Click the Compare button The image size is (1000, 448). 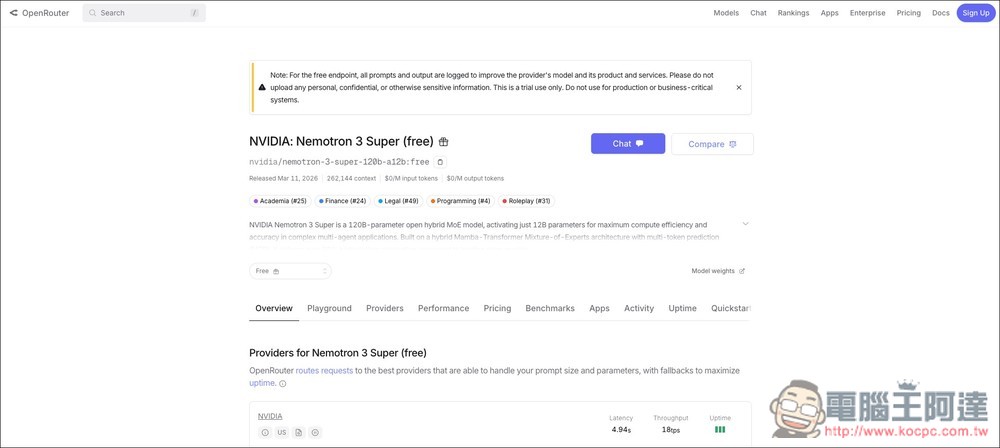coord(712,144)
